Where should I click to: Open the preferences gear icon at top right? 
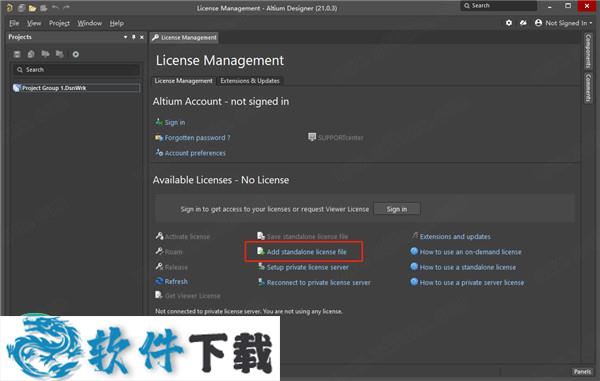[509, 23]
